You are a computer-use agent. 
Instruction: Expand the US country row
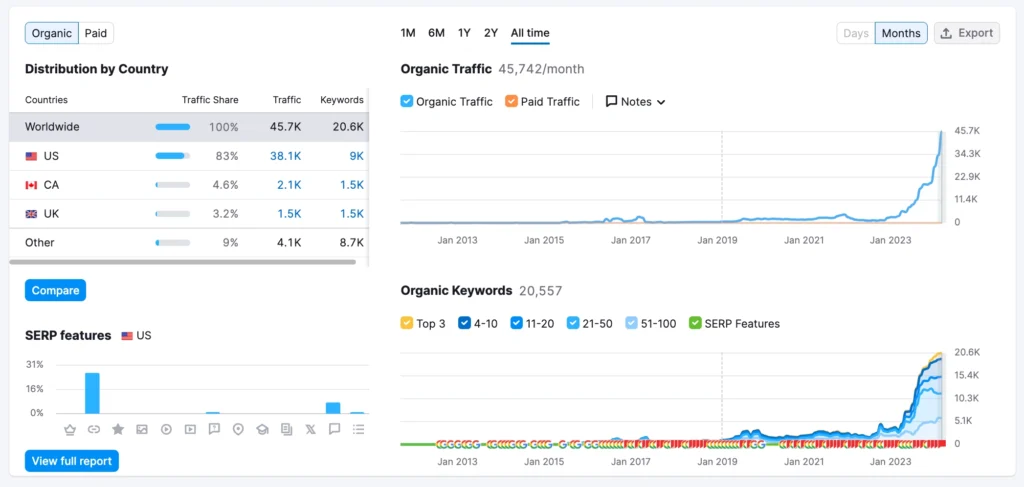51,156
